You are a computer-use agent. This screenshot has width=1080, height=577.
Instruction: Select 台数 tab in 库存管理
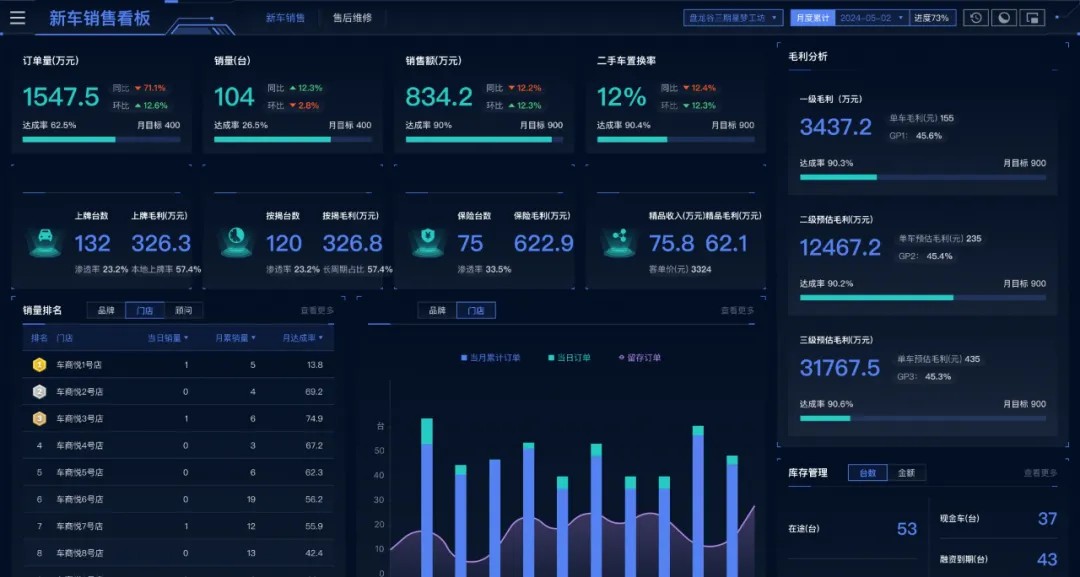click(868, 473)
